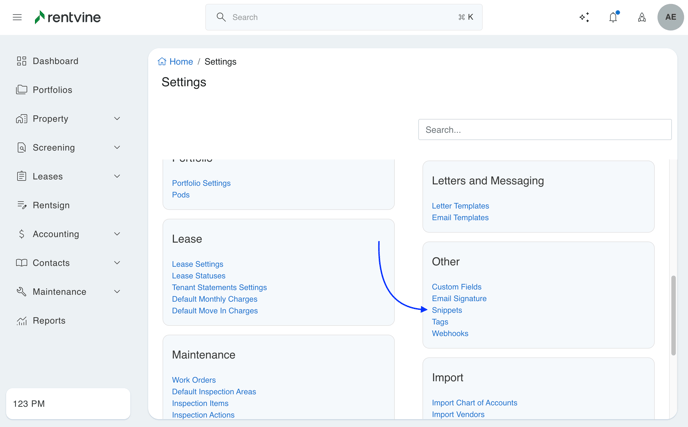Screen dimensions: 688x427
Task: Expand the Property menu chevron
Action: pos(117,119)
